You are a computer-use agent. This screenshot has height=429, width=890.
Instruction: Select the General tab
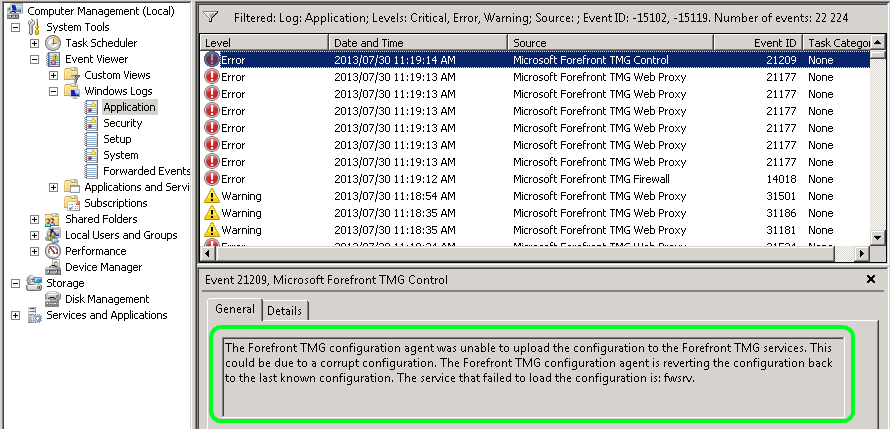pos(234,309)
